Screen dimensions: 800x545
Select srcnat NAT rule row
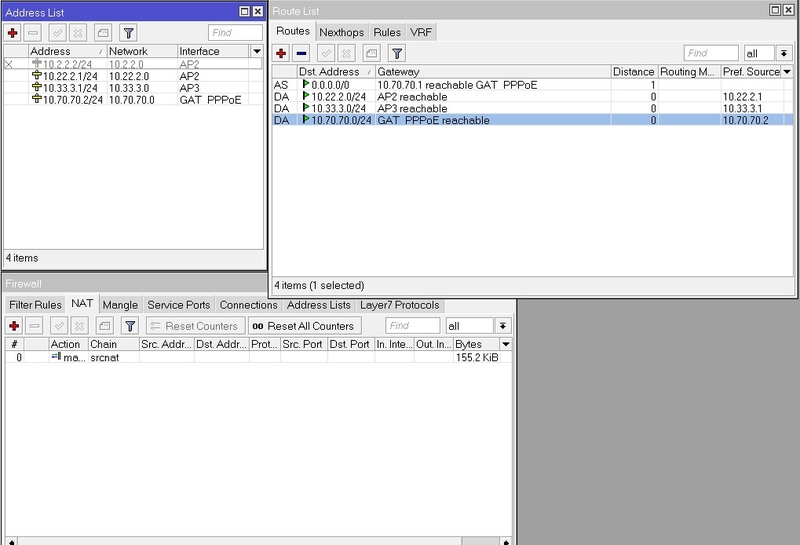(258, 357)
